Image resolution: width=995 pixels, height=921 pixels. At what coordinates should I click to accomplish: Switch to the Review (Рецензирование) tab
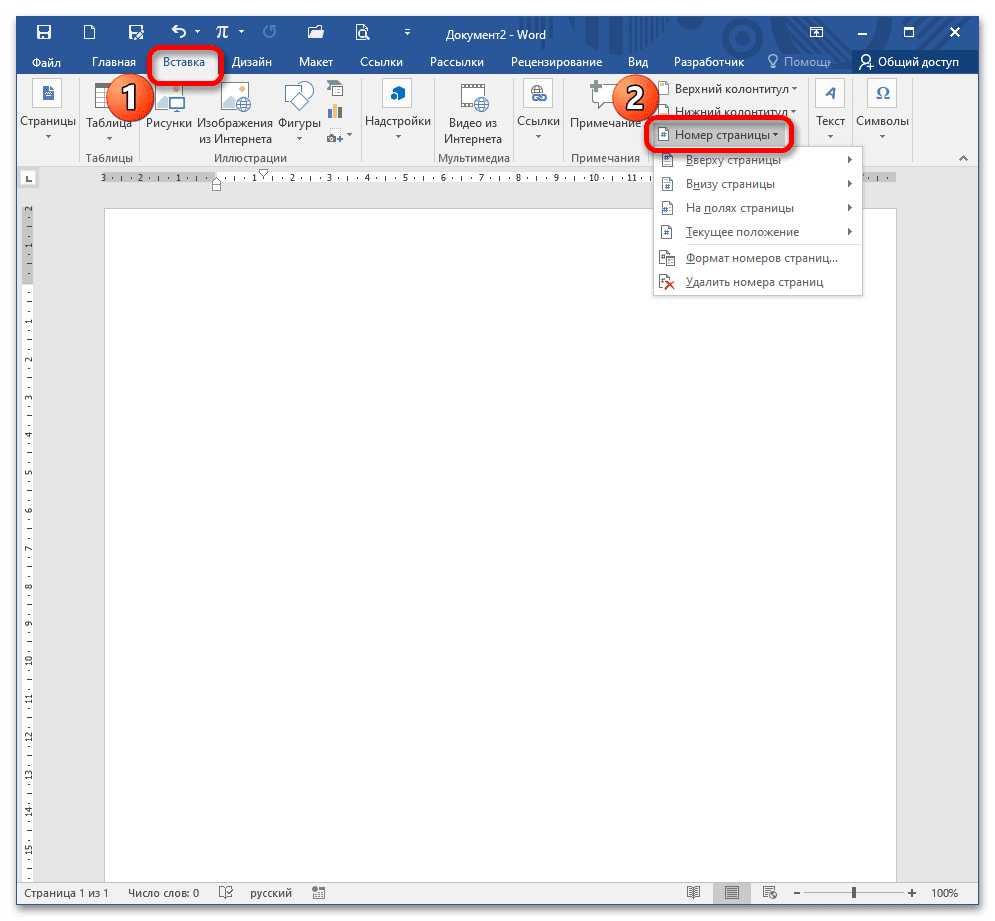point(557,62)
